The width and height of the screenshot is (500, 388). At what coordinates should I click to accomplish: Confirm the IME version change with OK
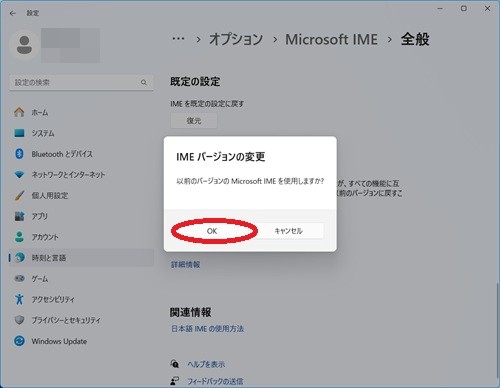[212, 231]
